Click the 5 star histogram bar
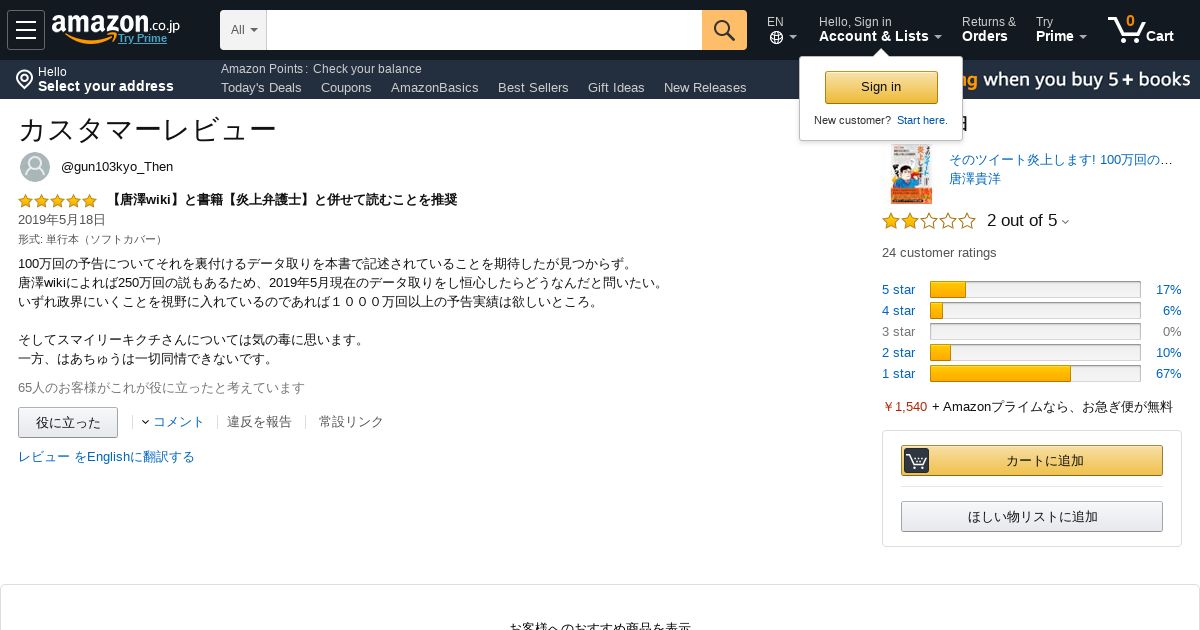Viewport: 1200px width, 630px height. coord(1035,289)
